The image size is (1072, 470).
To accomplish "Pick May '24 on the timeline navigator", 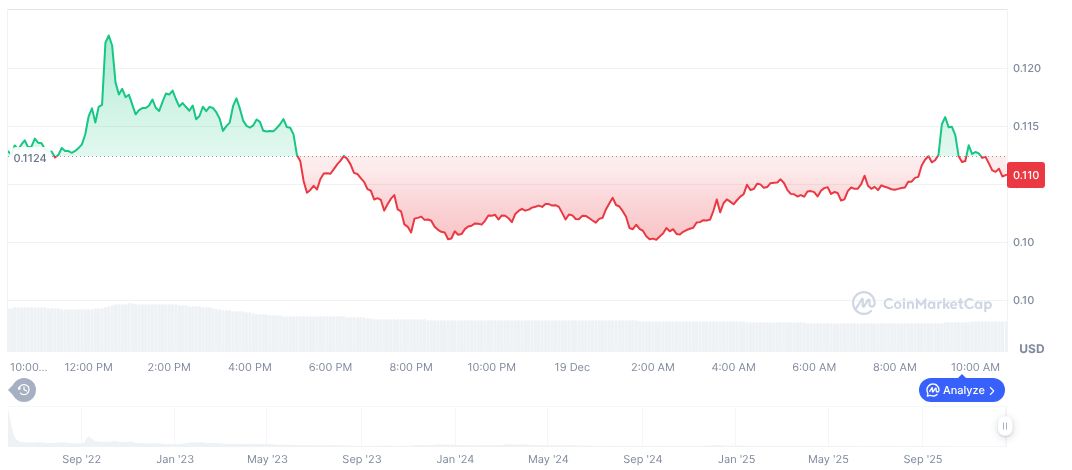I will [x=548, y=459].
